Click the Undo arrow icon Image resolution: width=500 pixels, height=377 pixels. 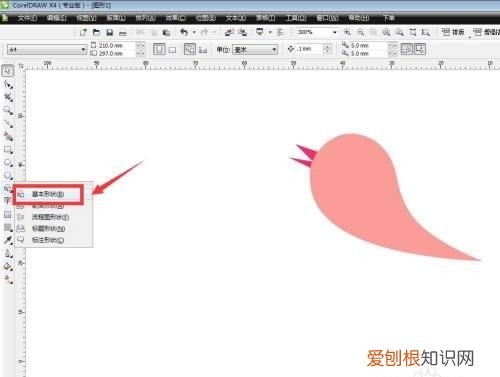click(184, 32)
